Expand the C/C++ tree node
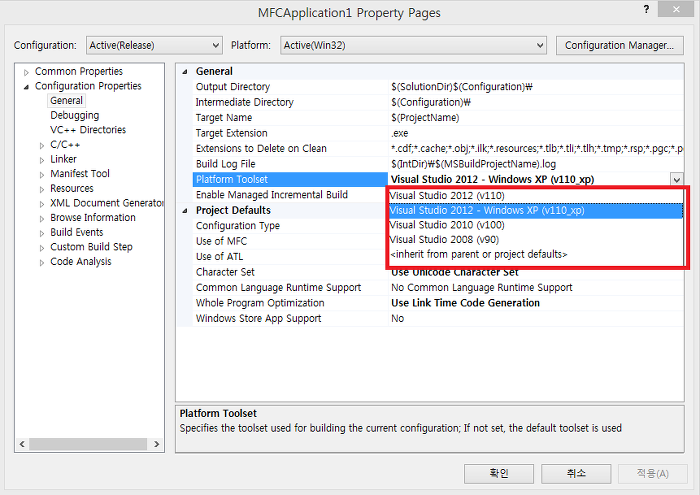 point(42,145)
